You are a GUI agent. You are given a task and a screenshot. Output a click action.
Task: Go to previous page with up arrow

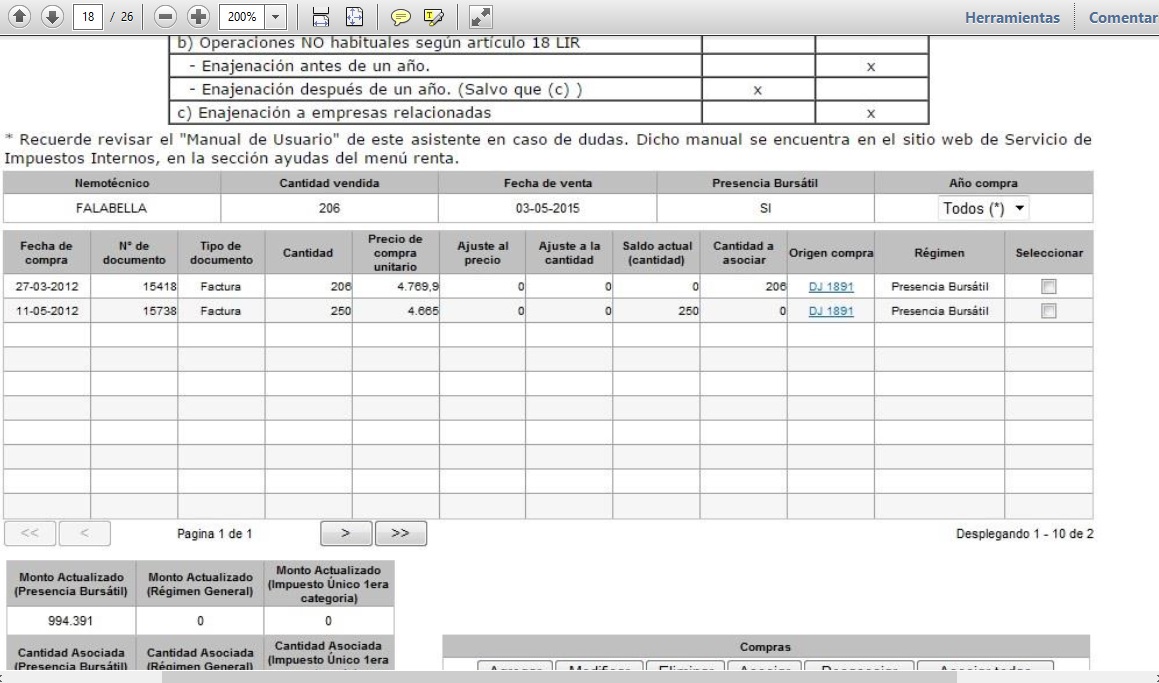click(19, 16)
